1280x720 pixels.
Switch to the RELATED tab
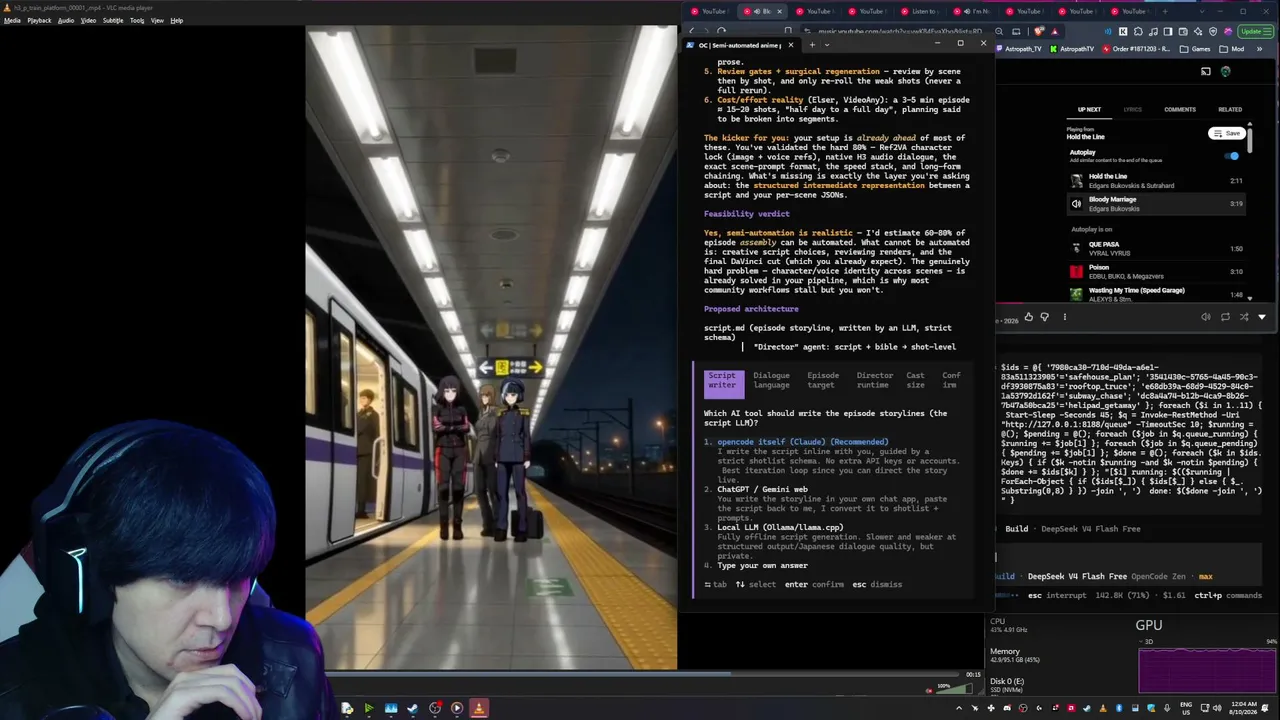point(1230,109)
